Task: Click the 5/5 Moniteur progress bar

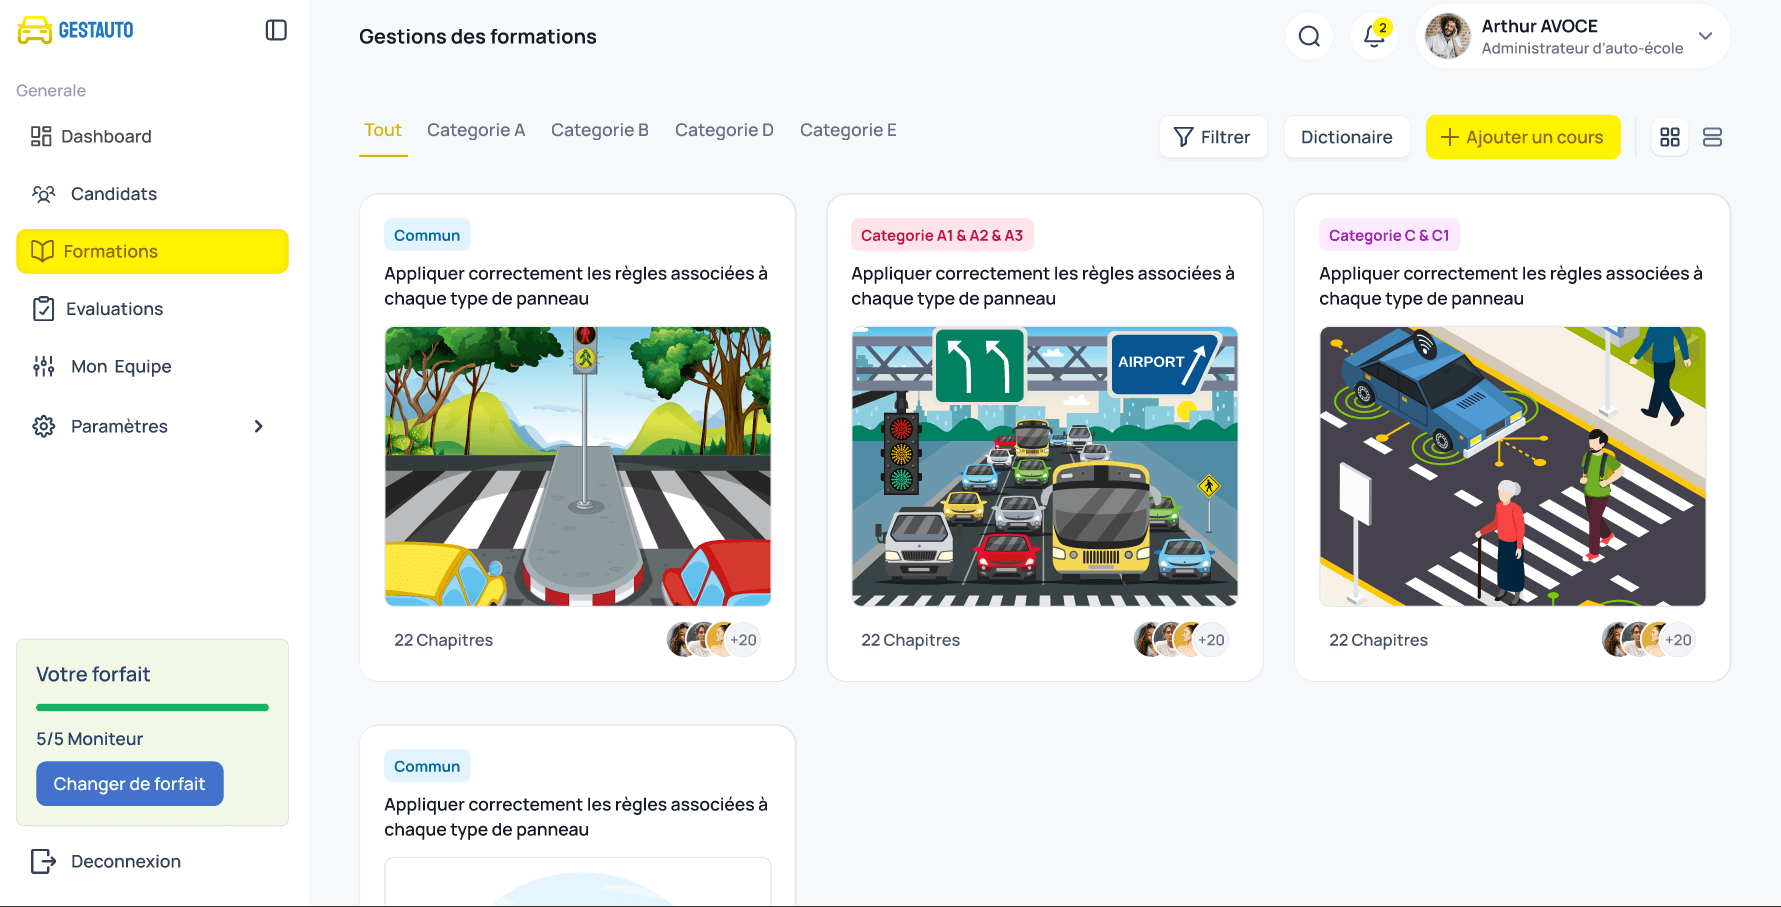Action: 152,707
